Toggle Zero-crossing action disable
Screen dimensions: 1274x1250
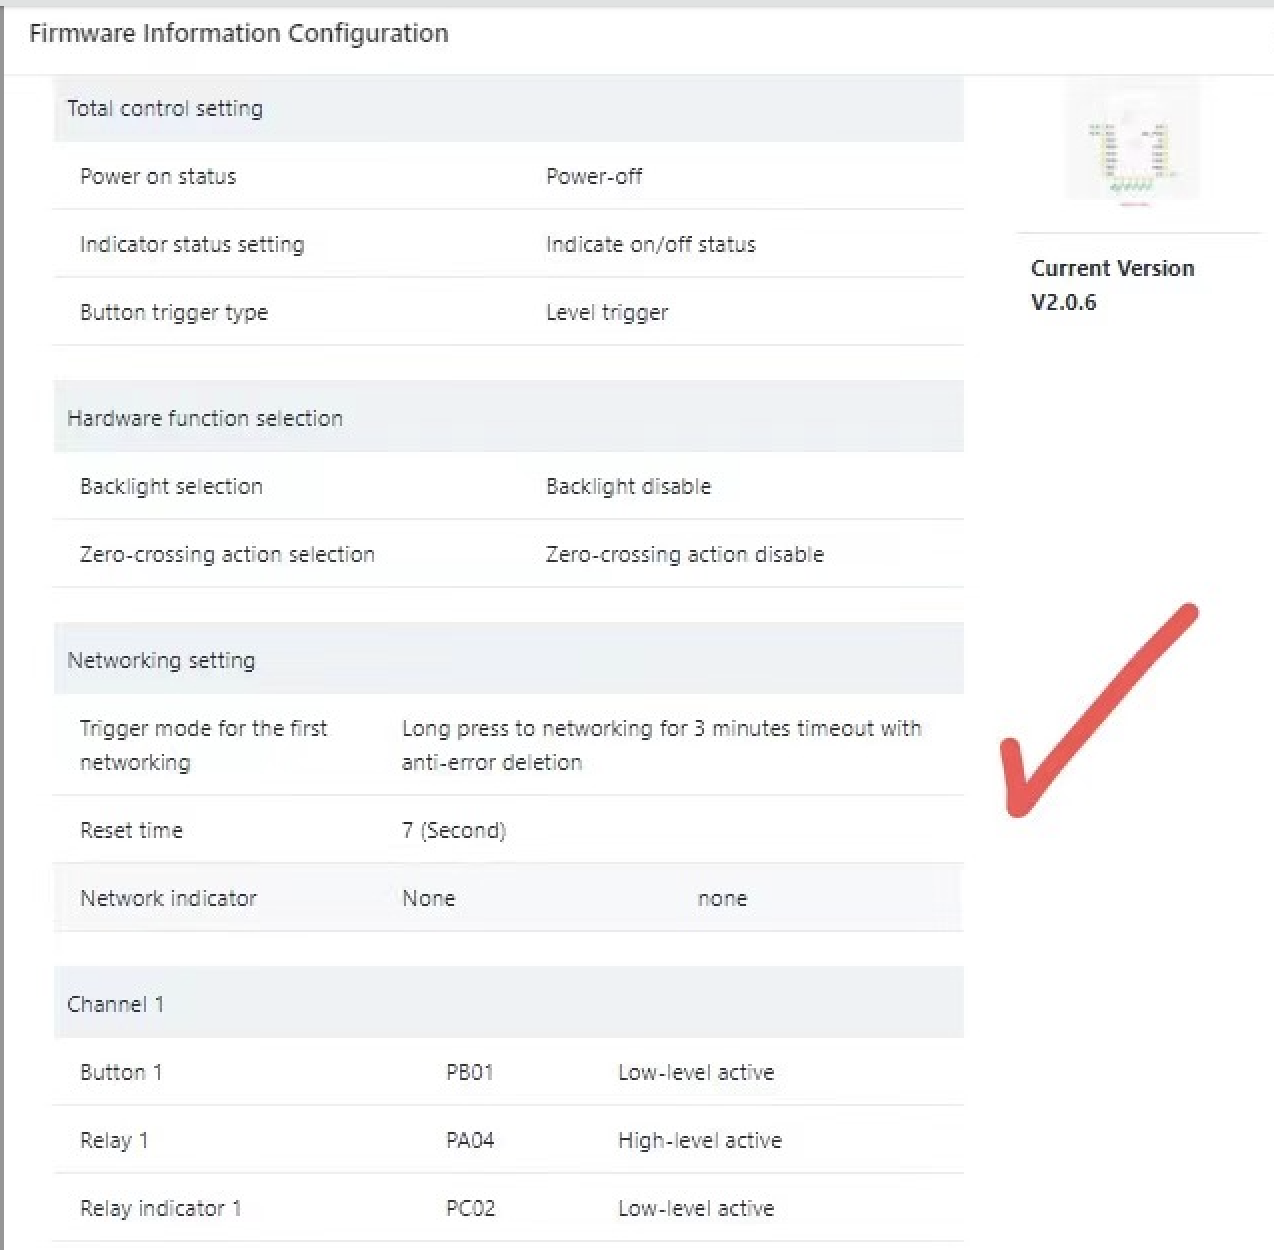(684, 555)
